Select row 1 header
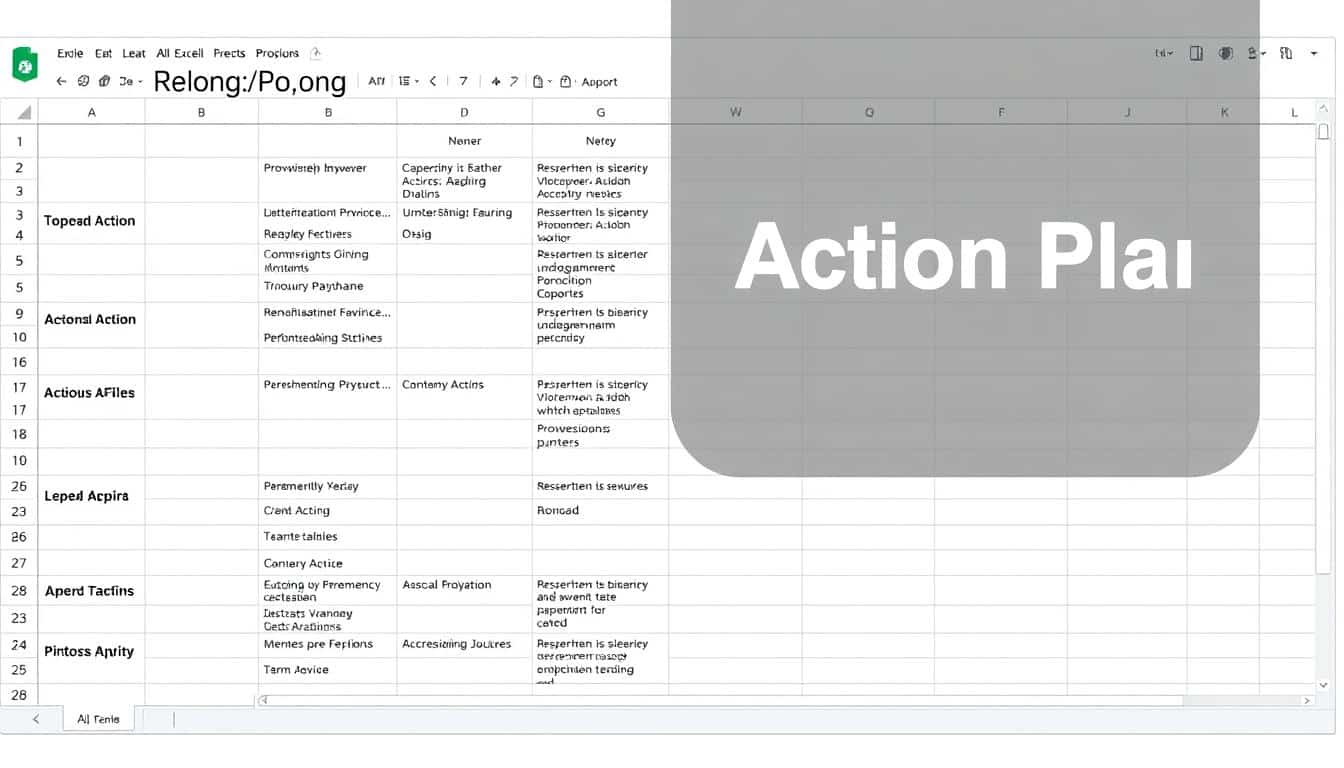The height and width of the screenshot is (768, 1344). click(19, 141)
